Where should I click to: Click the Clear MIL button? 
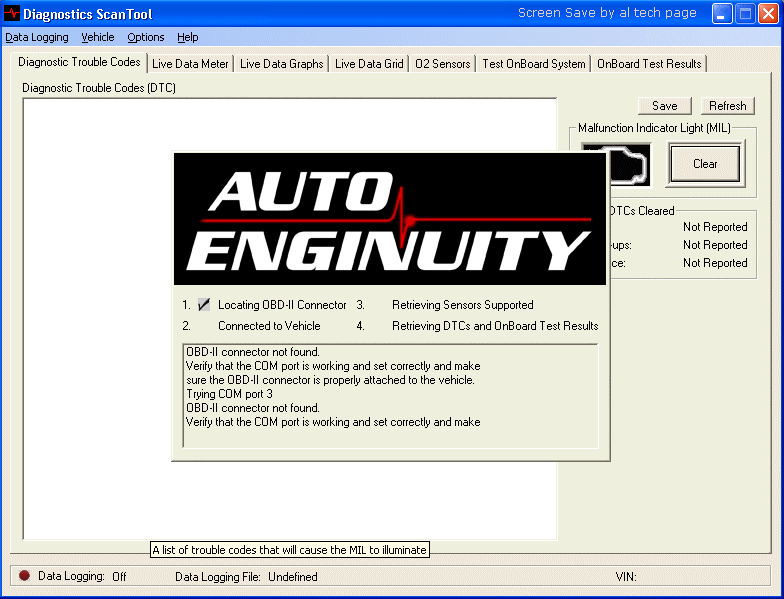point(705,164)
